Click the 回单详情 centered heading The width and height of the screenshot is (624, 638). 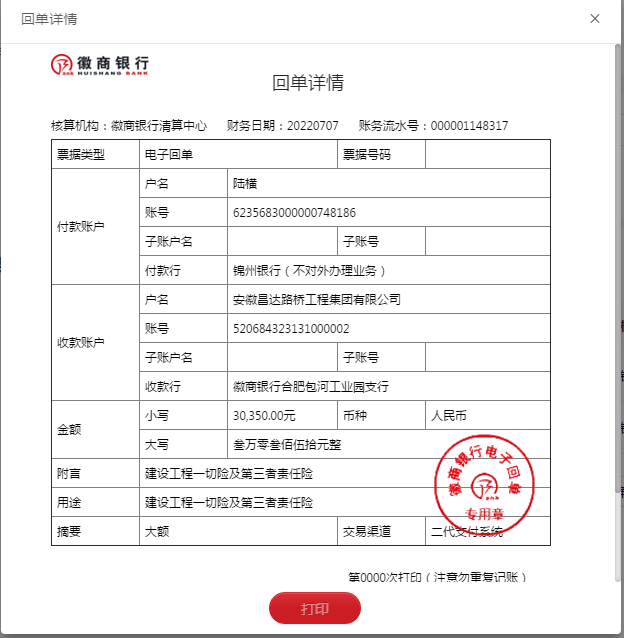(x=308, y=82)
